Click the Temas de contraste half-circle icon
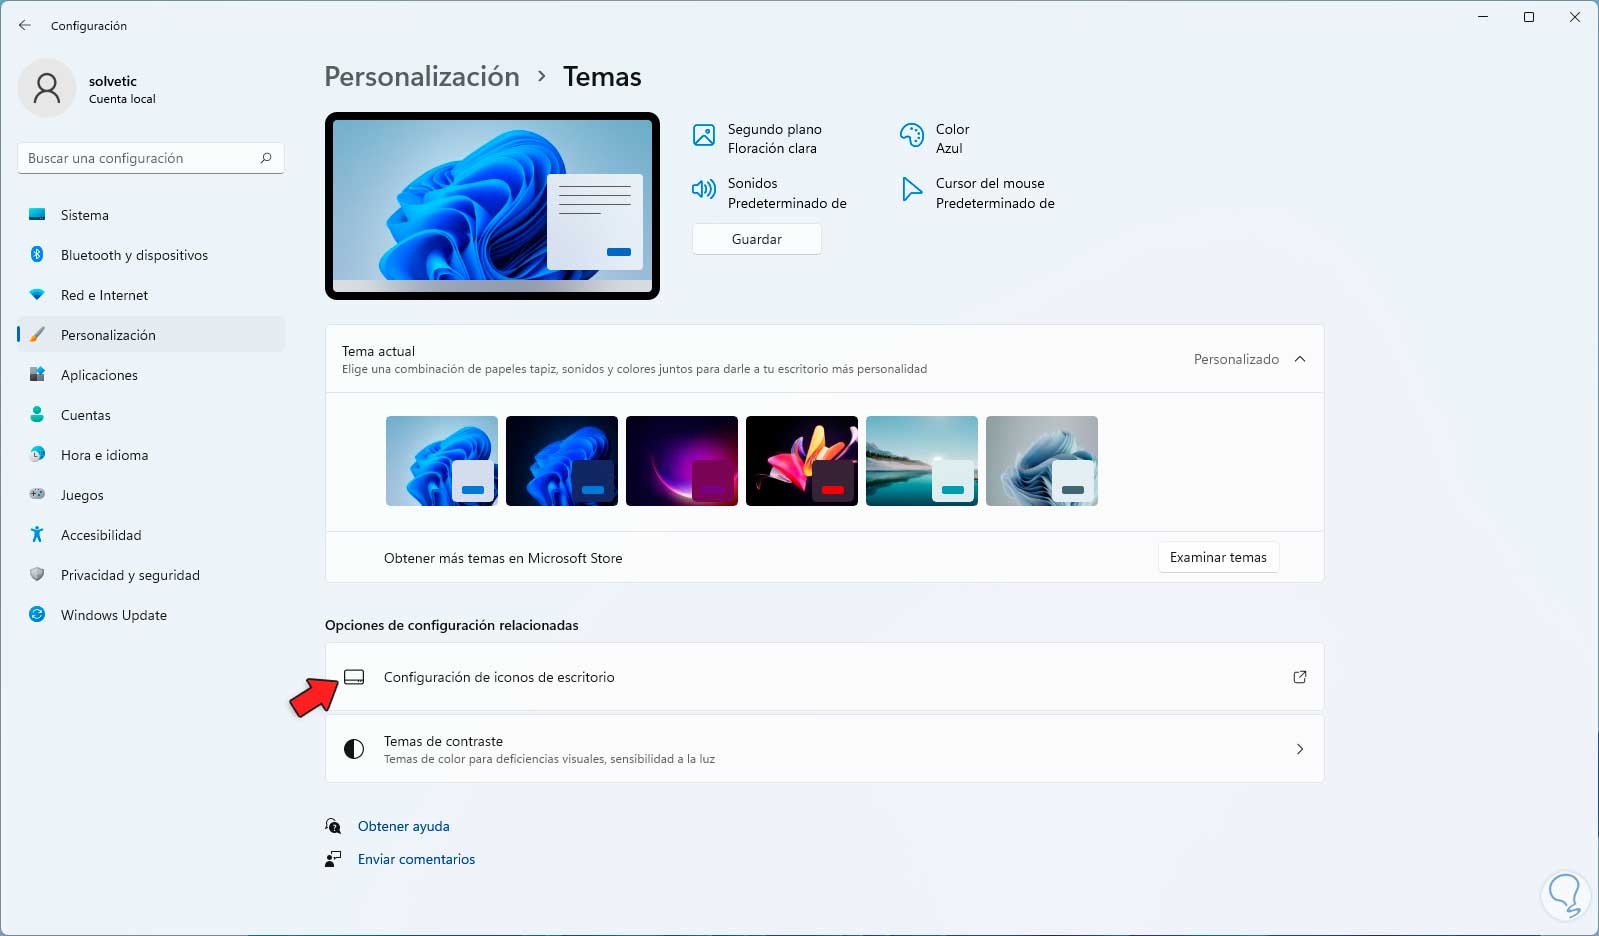1599x936 pixels. [354, 749]
